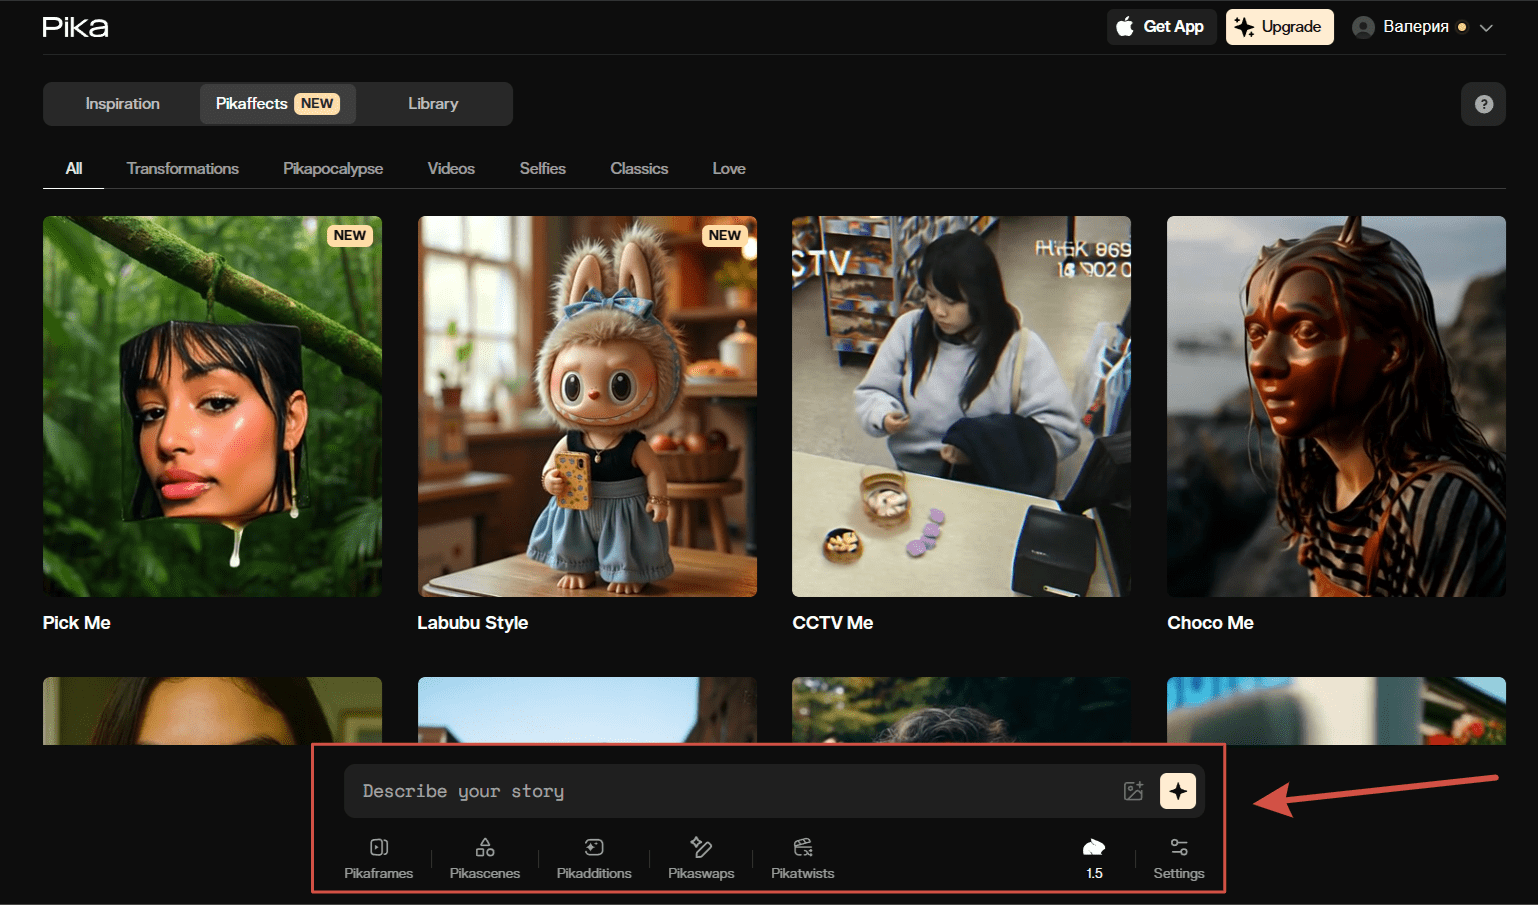Click the Labubu Style title text
The image size is (1538, 905).
(473, 623)
